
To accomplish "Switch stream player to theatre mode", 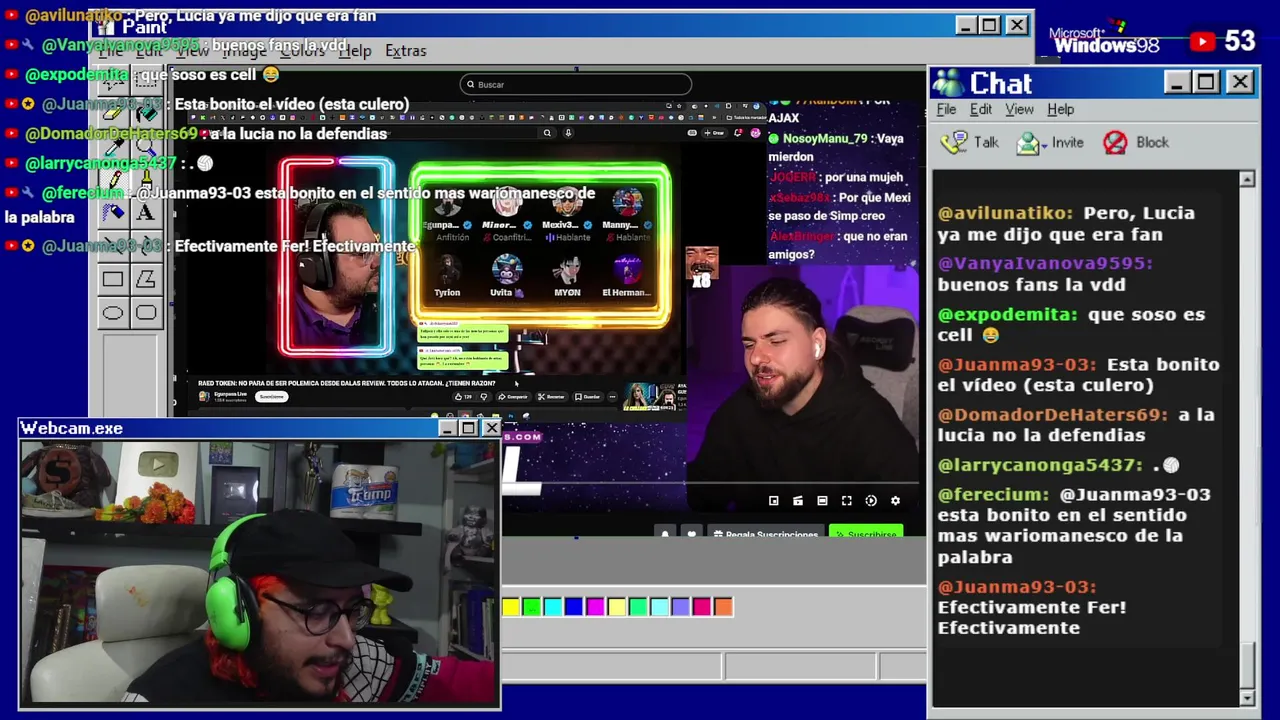I will [822, 500].
